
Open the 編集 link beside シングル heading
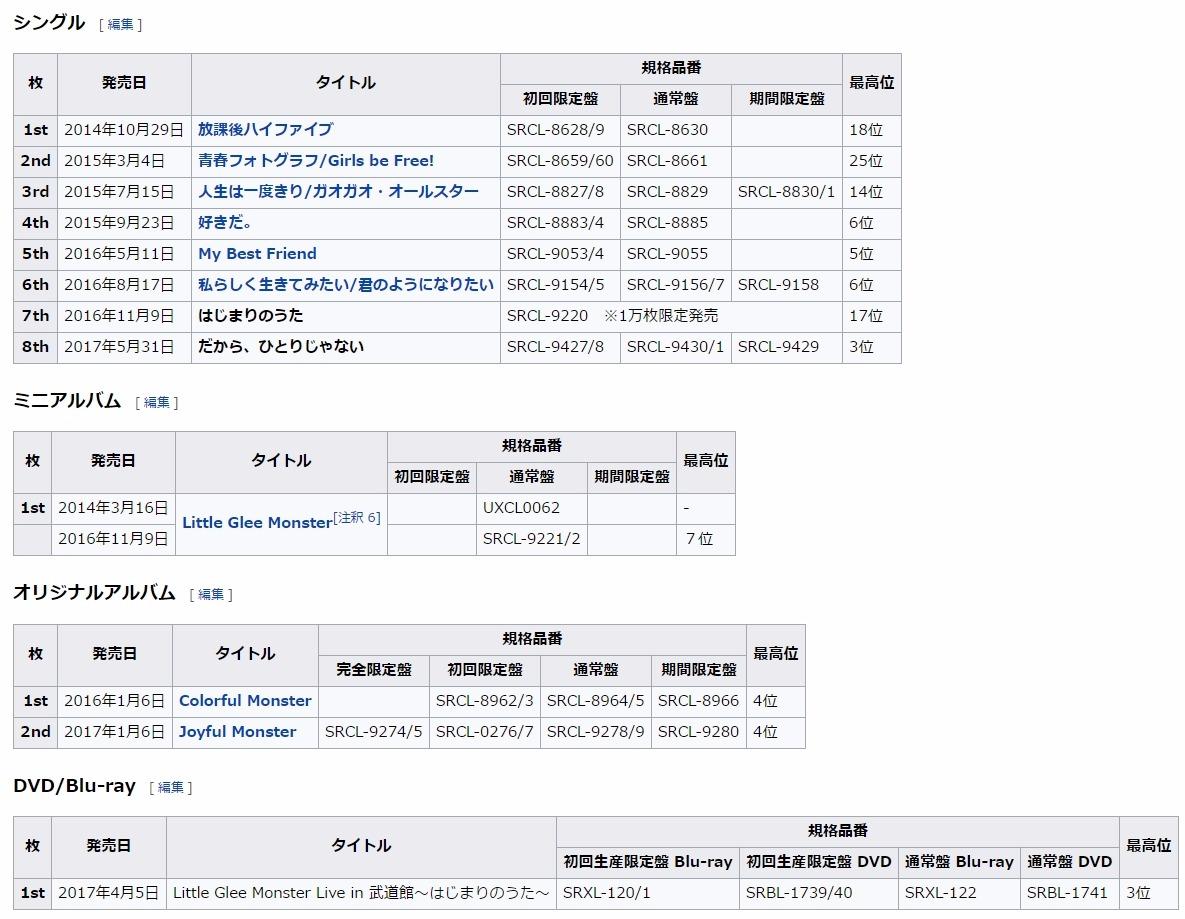(120, 24)
